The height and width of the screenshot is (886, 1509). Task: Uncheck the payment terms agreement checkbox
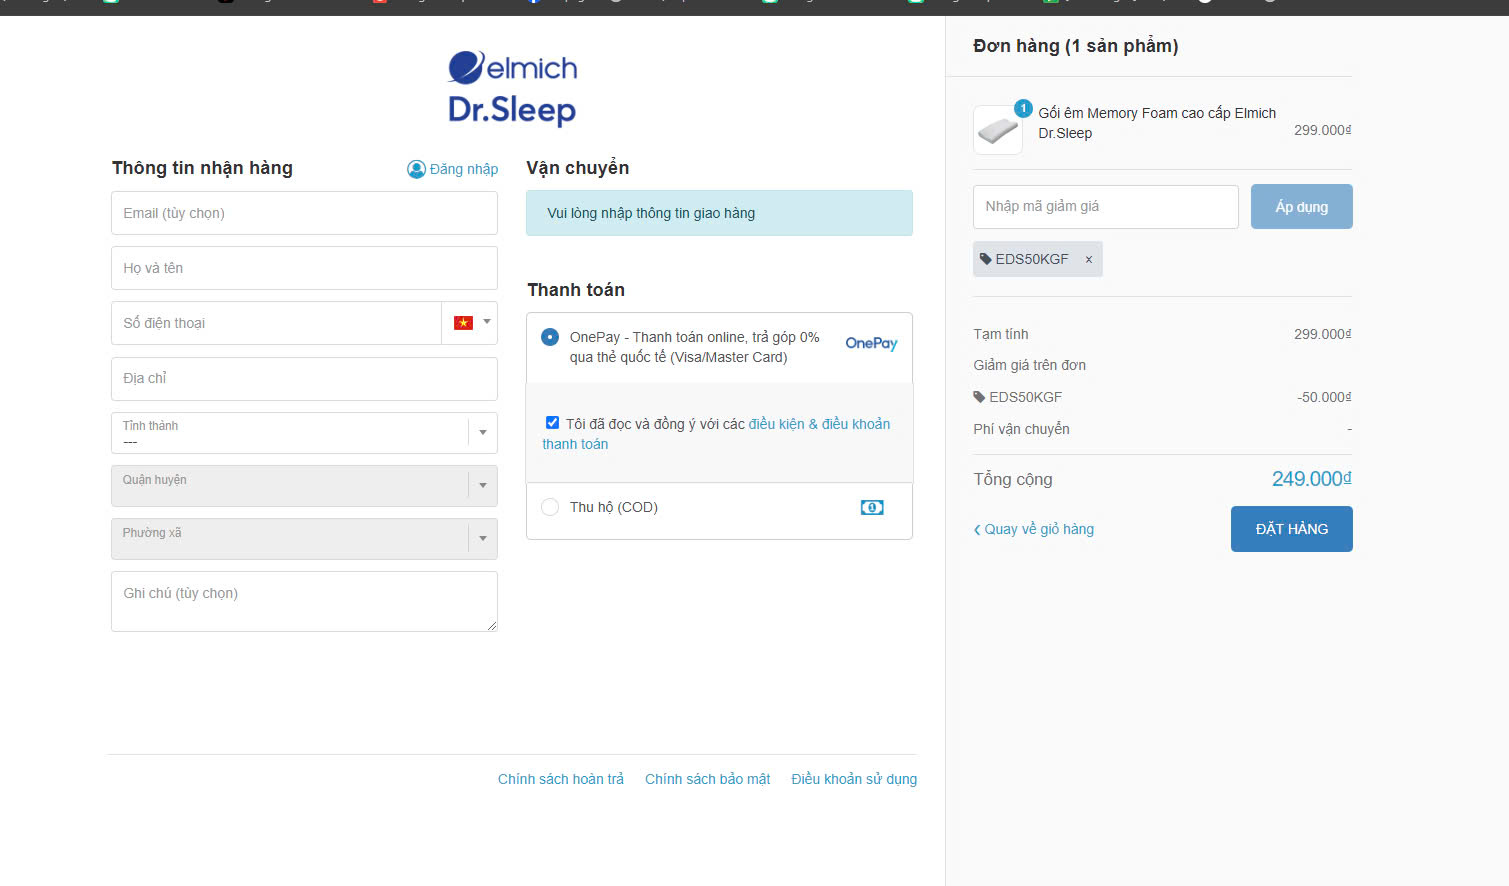pyautogui.click(x=552, y=423)
